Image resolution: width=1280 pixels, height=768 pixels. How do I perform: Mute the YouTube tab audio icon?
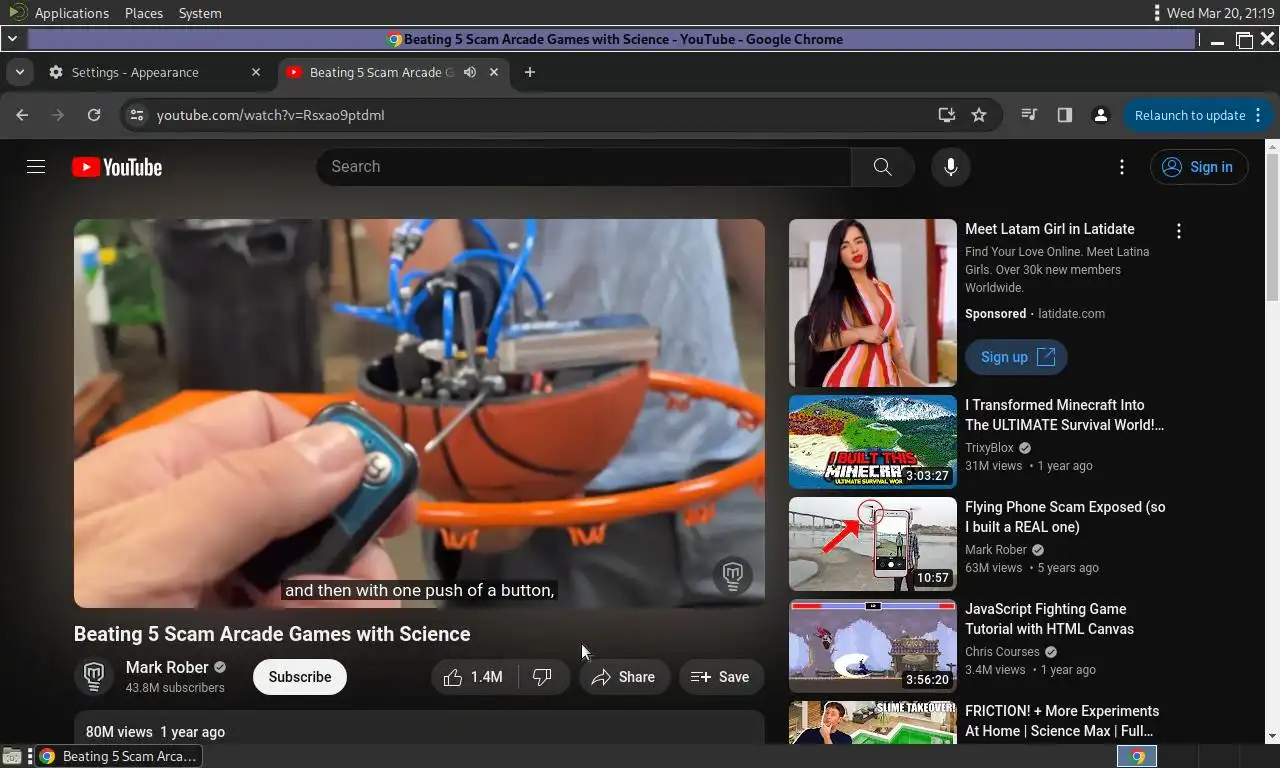[470, 72]
